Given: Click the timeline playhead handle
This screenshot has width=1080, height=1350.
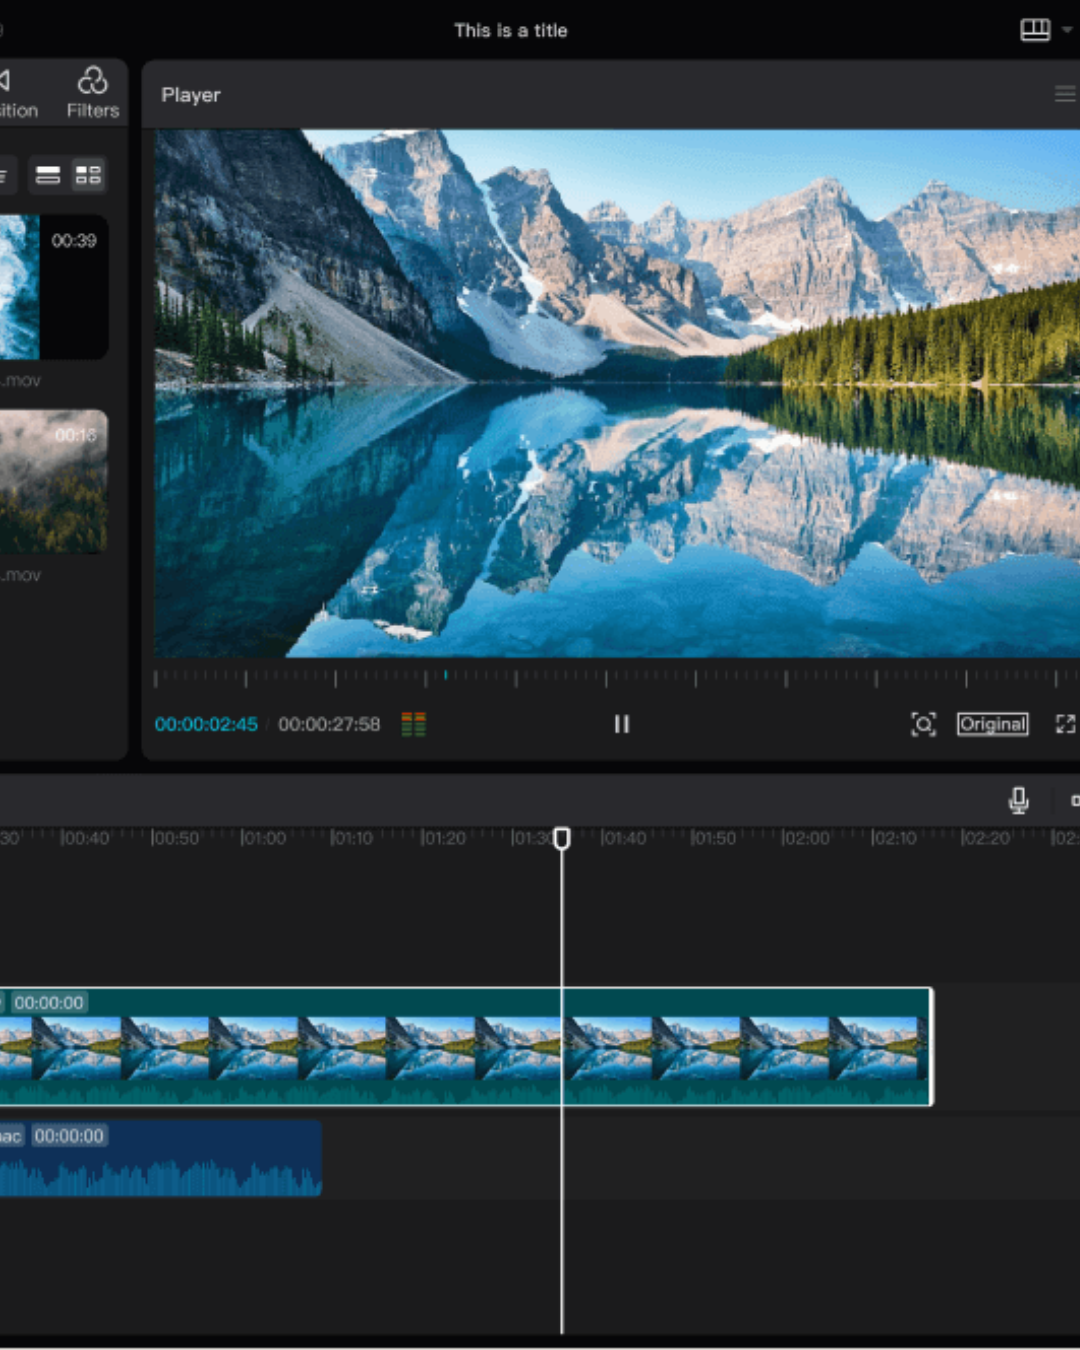Looking at the screenshot, I should [x=562, y=838].
